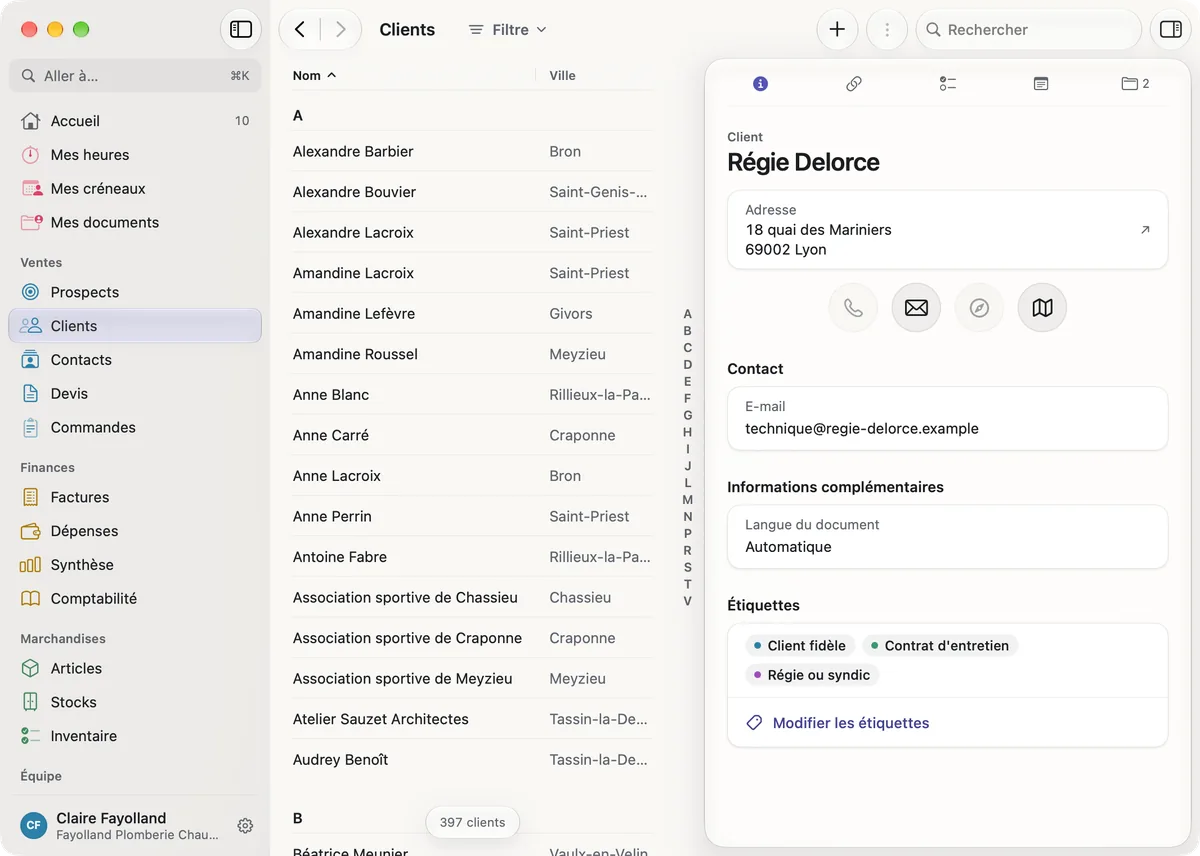Jump to letter B in alphabet index
The width and height of the screenshot is (1200, 856).
point(687,331)
